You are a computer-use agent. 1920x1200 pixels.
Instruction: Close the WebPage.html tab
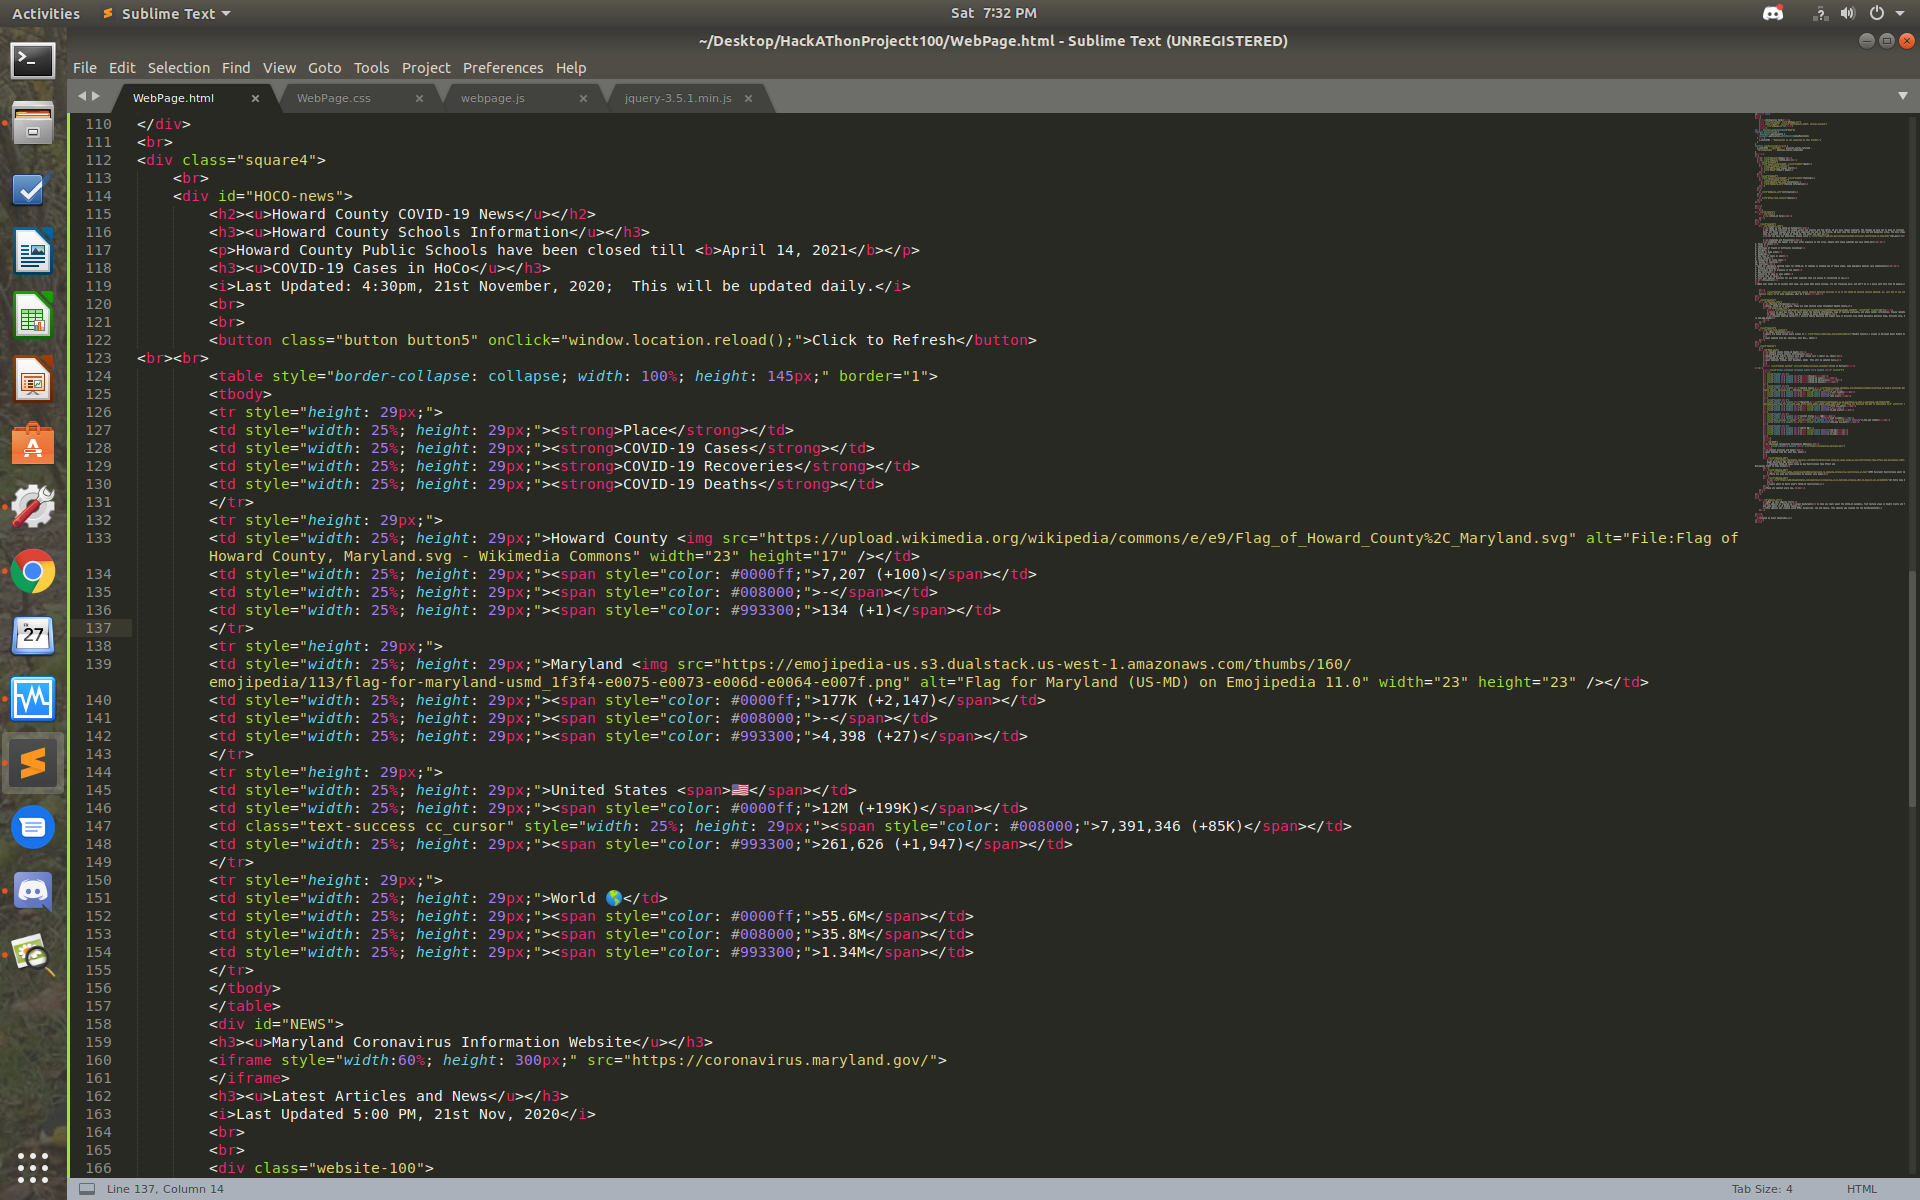point(255,98)
